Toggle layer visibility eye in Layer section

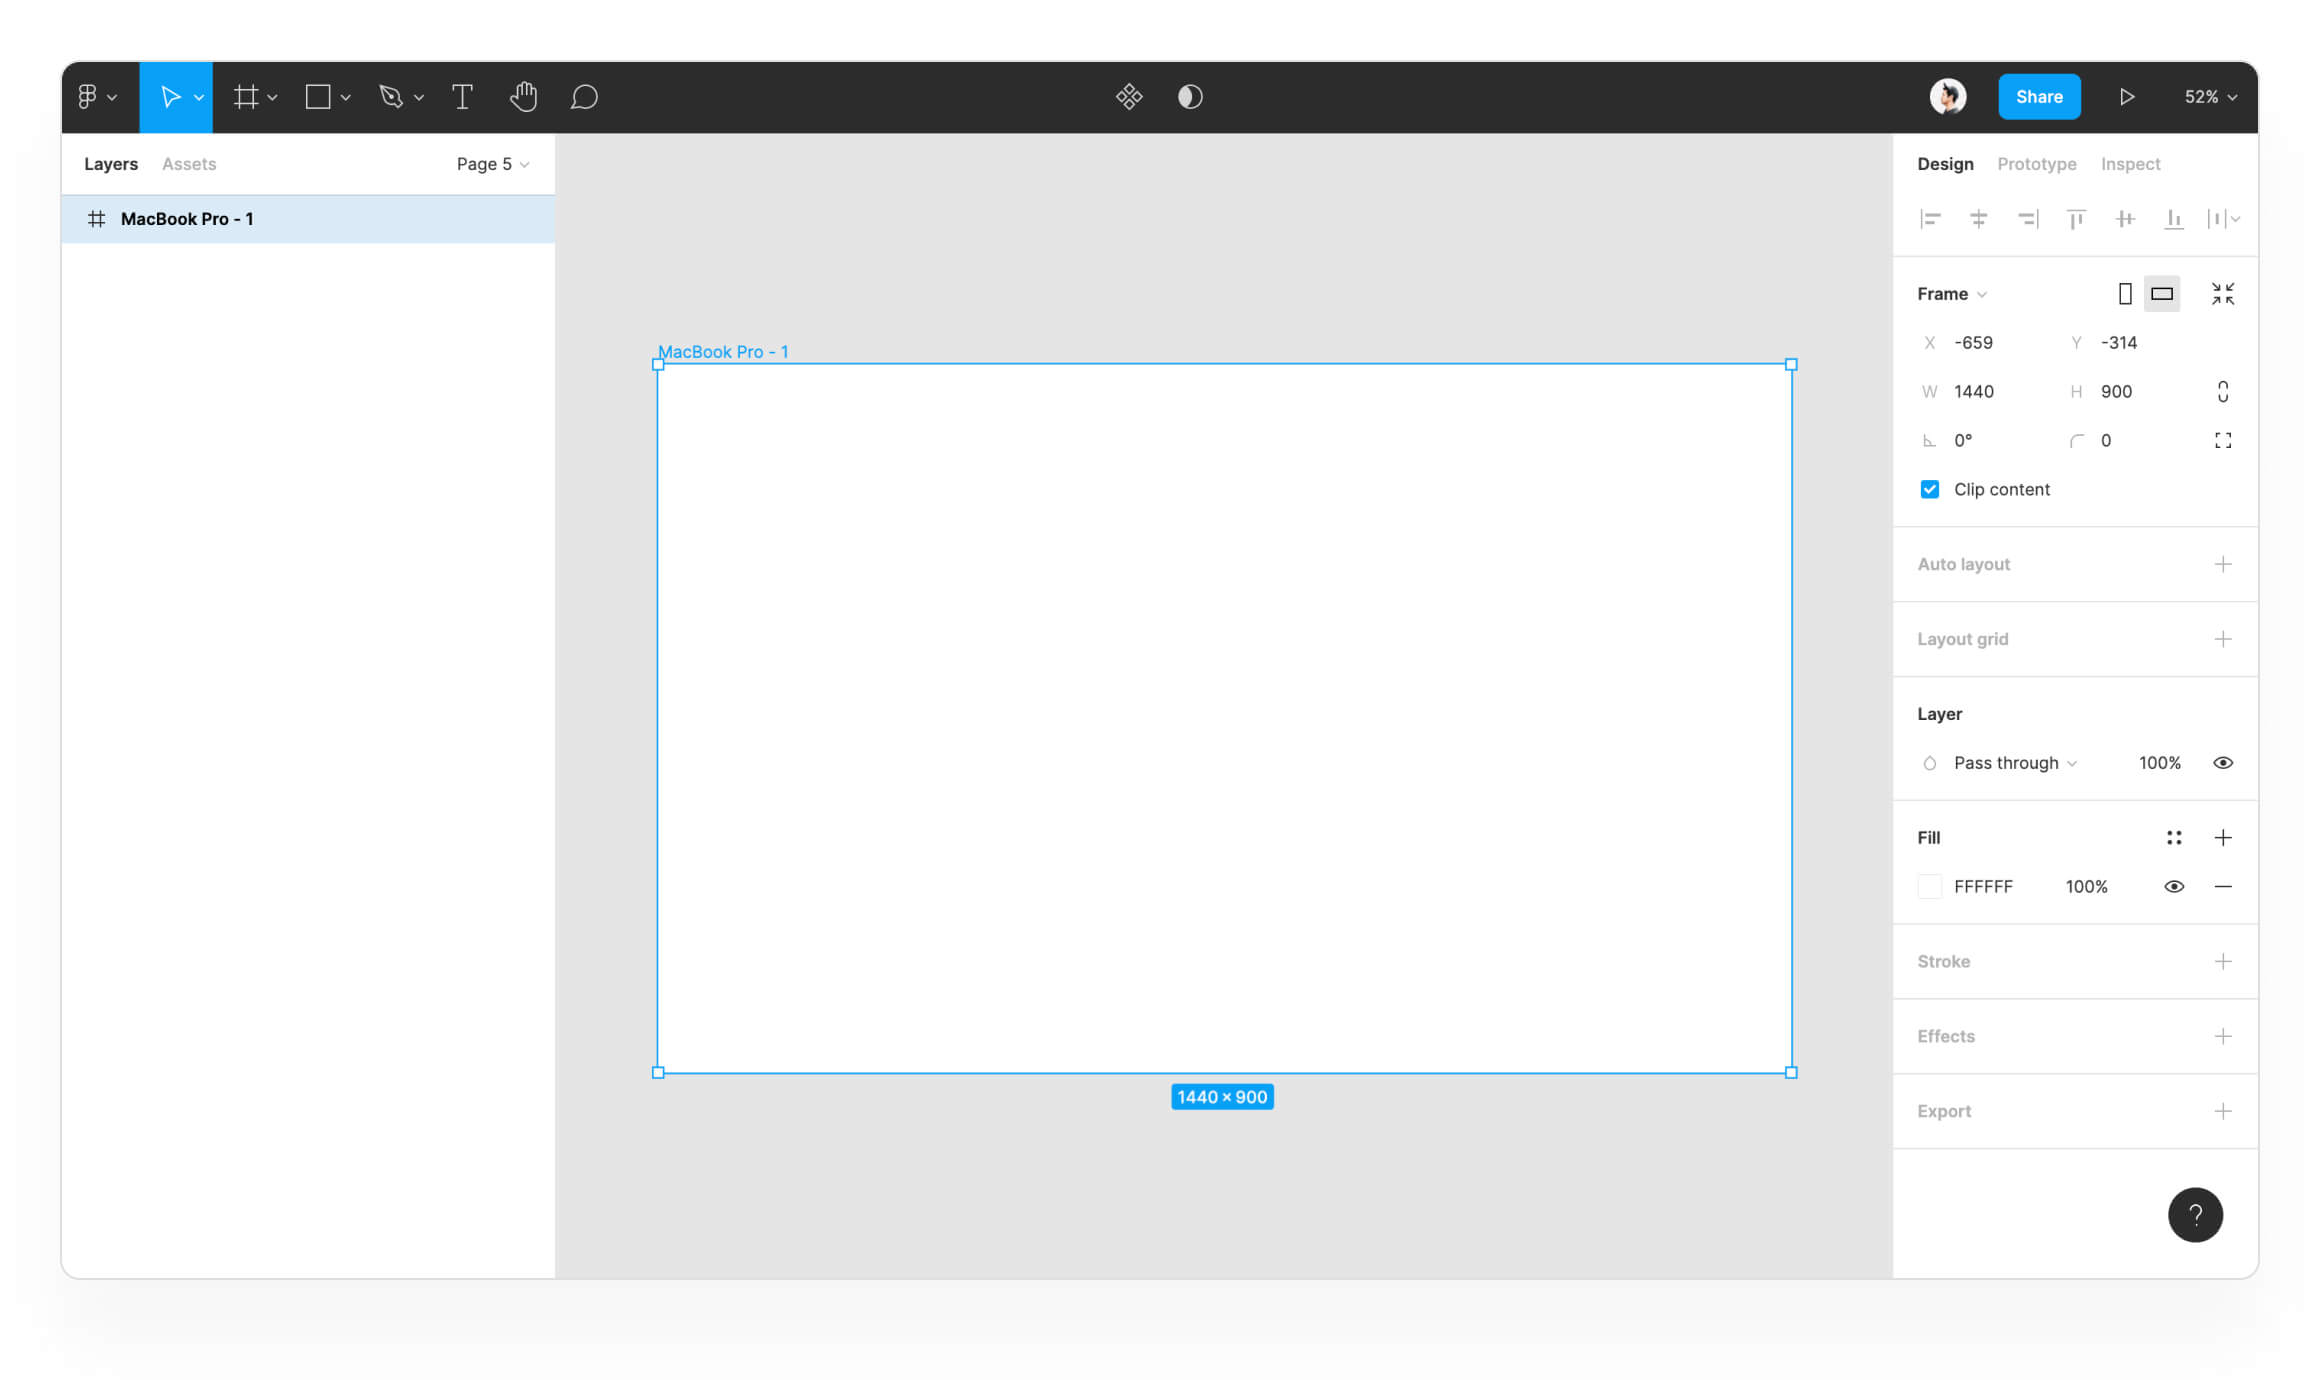point(2222,763)
